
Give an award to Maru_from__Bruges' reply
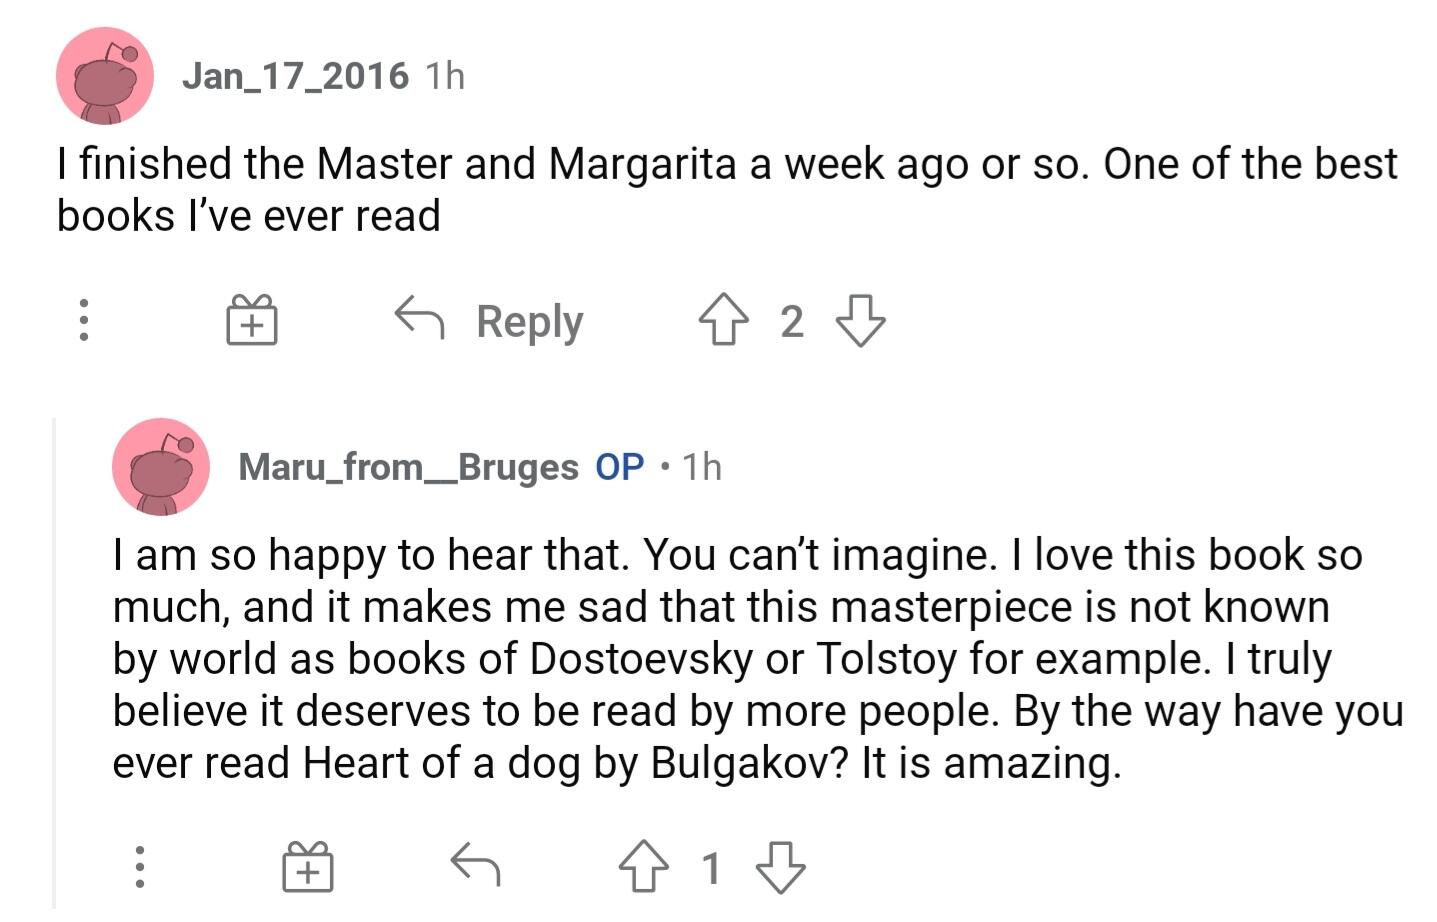[307, 866]
